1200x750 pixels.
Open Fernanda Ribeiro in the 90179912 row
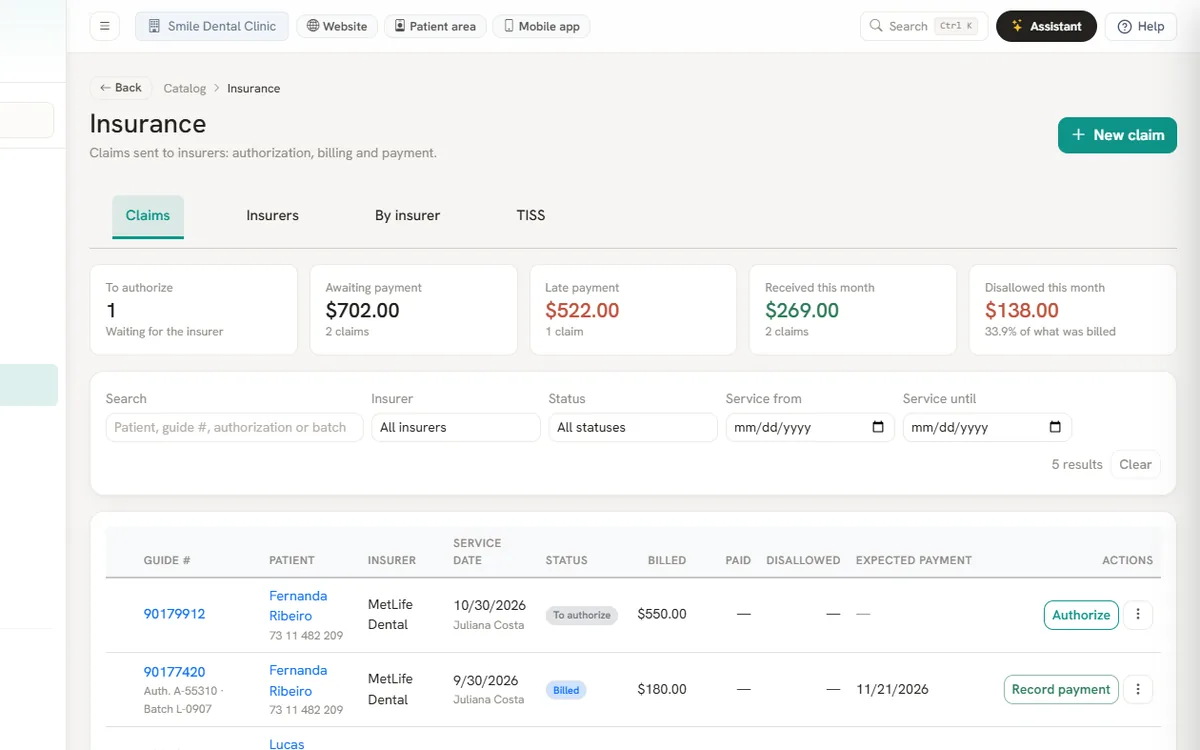(298, 606)
